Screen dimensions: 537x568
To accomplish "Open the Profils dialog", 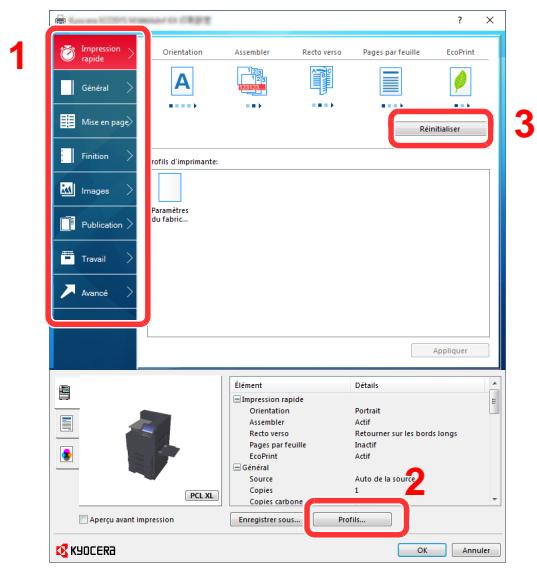I will pyautogui.click(x=352, y=519).
